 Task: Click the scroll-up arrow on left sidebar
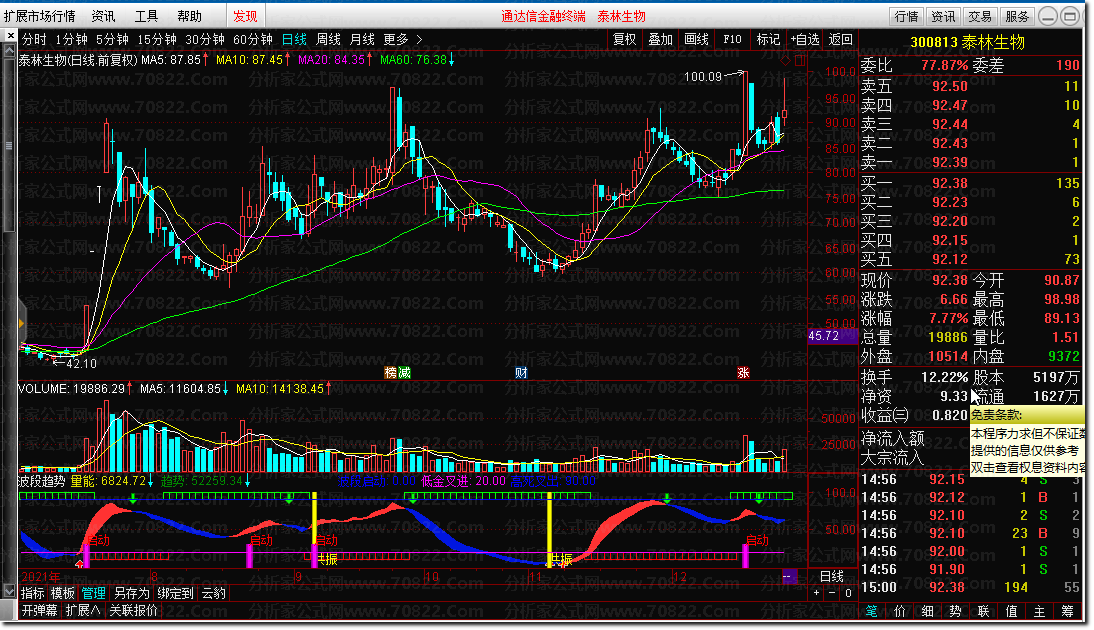coord(9,51)
